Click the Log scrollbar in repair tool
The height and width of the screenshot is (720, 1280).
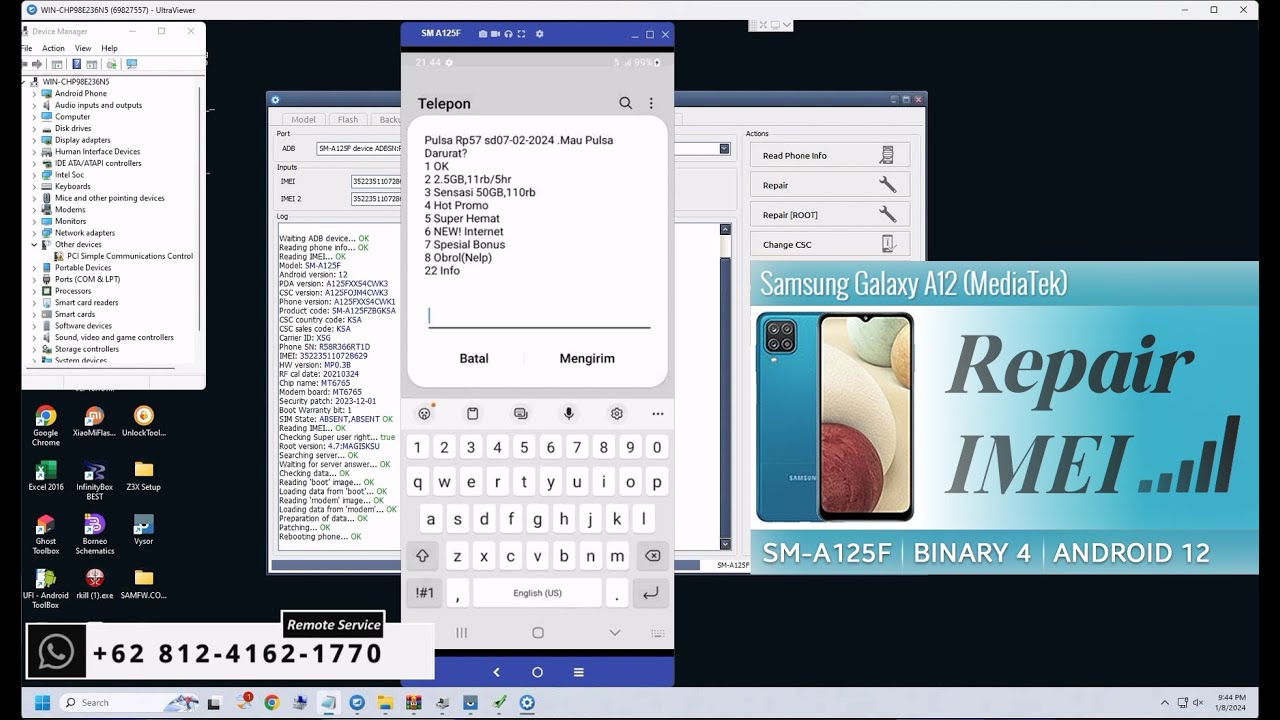(x=726, y=386)
